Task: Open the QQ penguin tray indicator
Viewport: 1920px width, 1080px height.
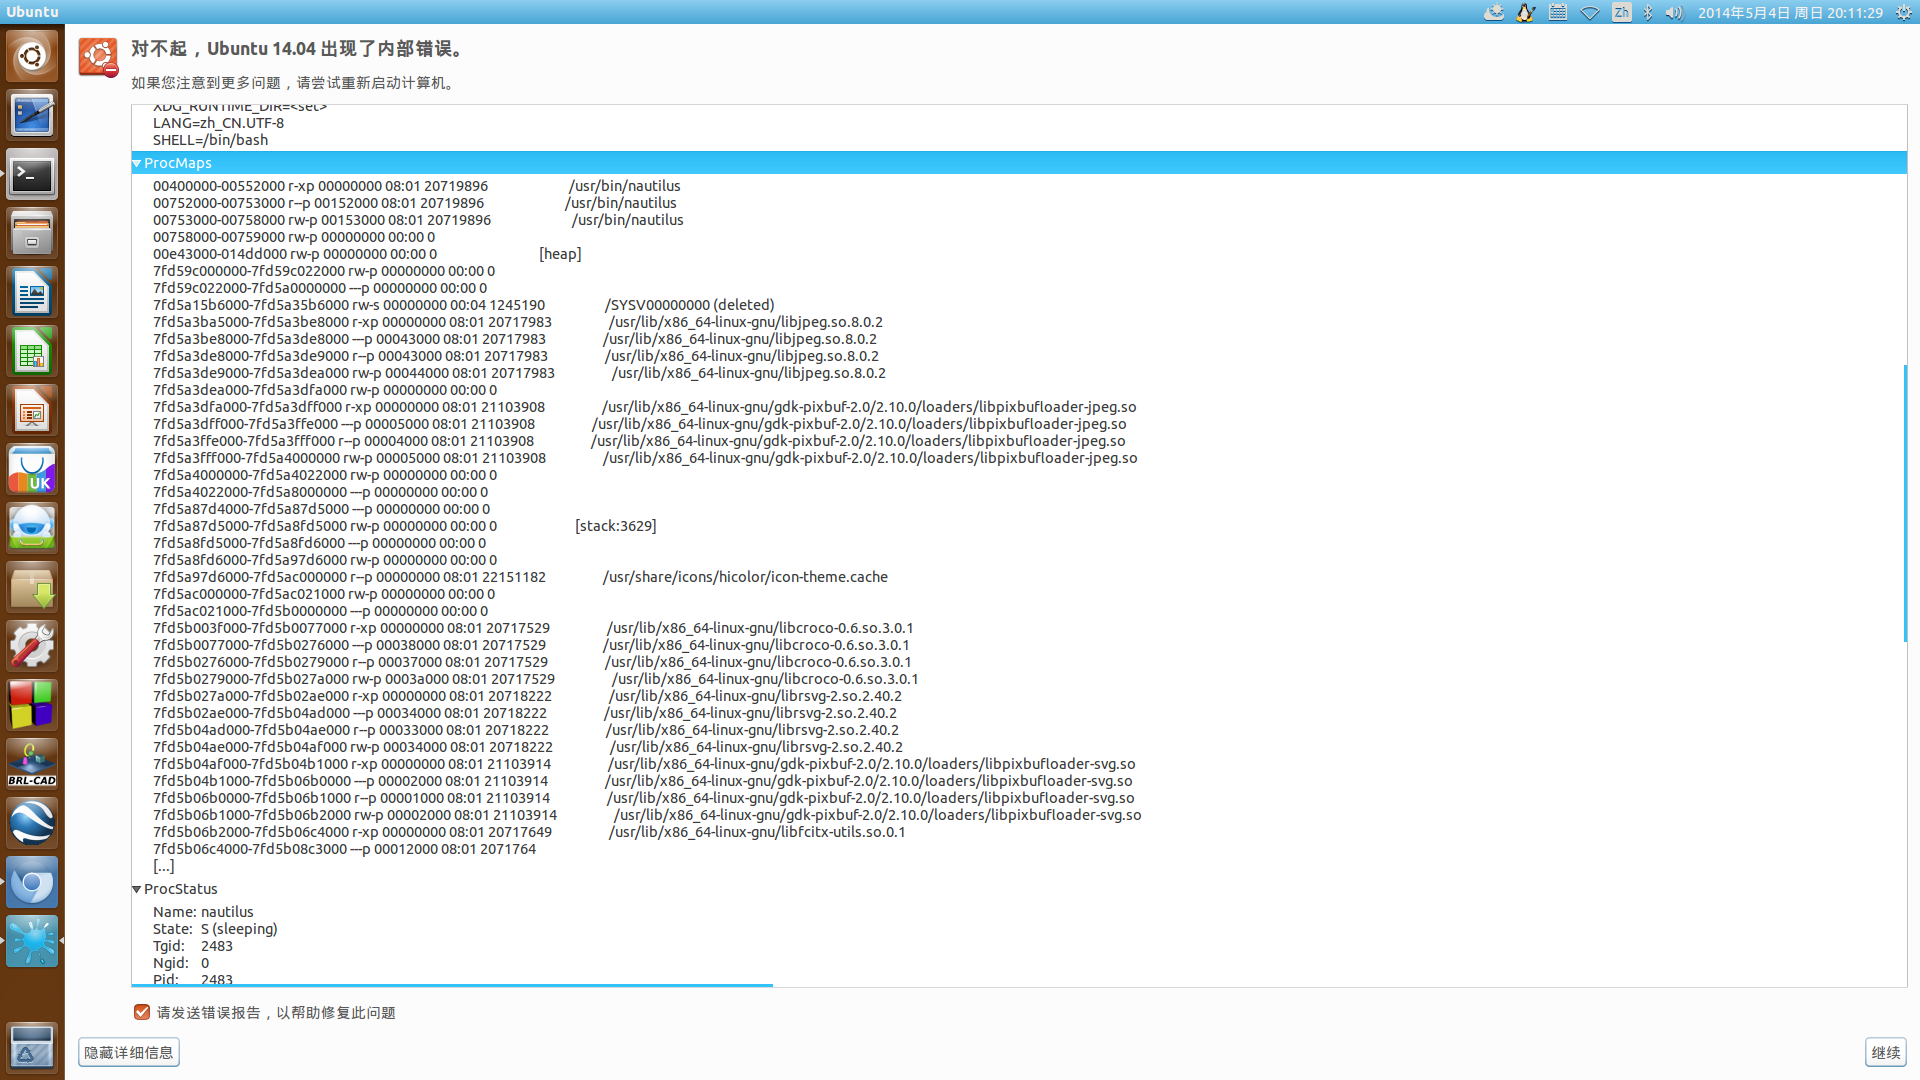Action: (1526, 12)
